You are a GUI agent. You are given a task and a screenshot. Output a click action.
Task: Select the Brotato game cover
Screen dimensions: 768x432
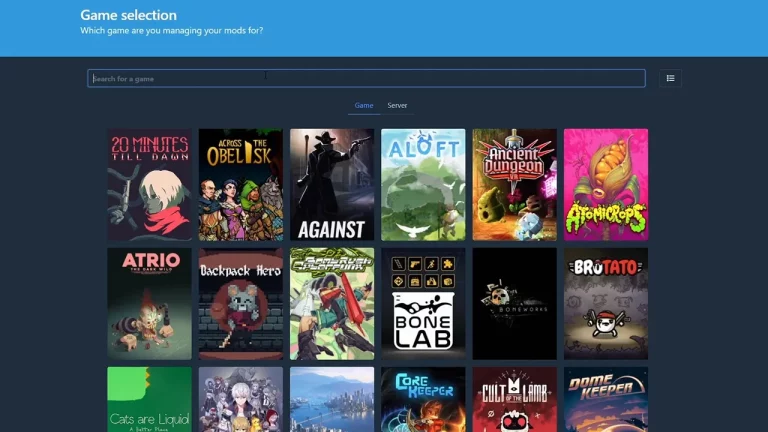click(x=605, y=303)
